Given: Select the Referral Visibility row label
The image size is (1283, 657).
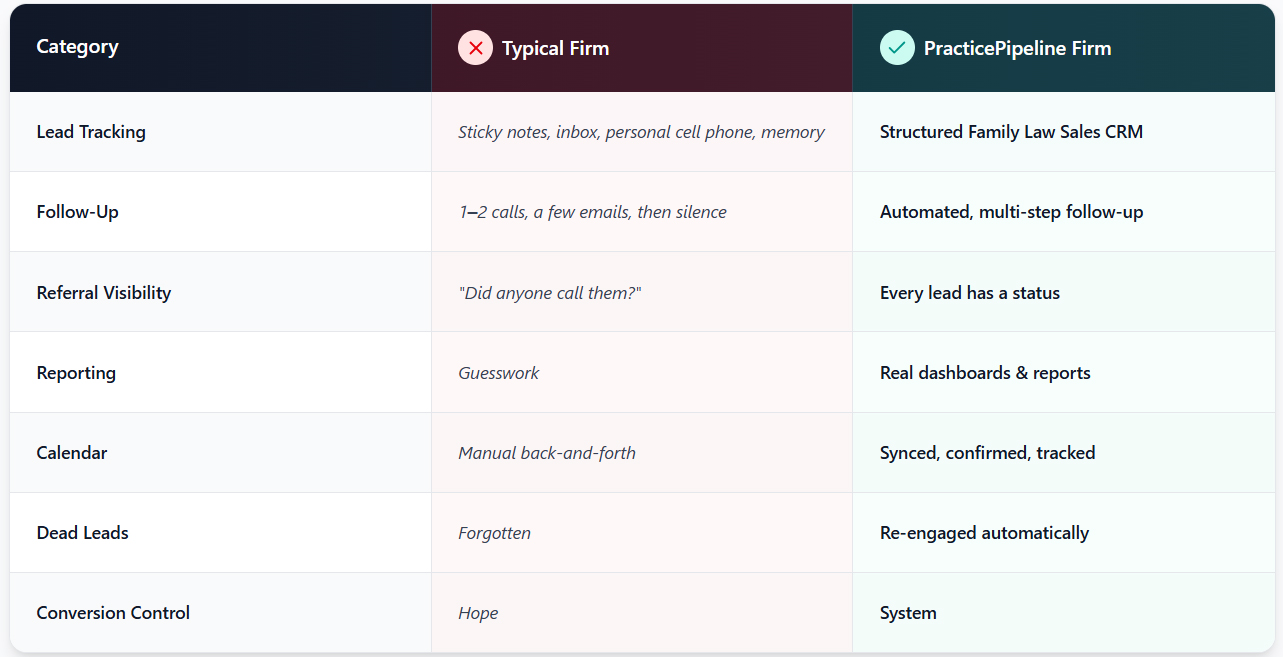Looking at the screenshot, I should (x=104, y=293).
